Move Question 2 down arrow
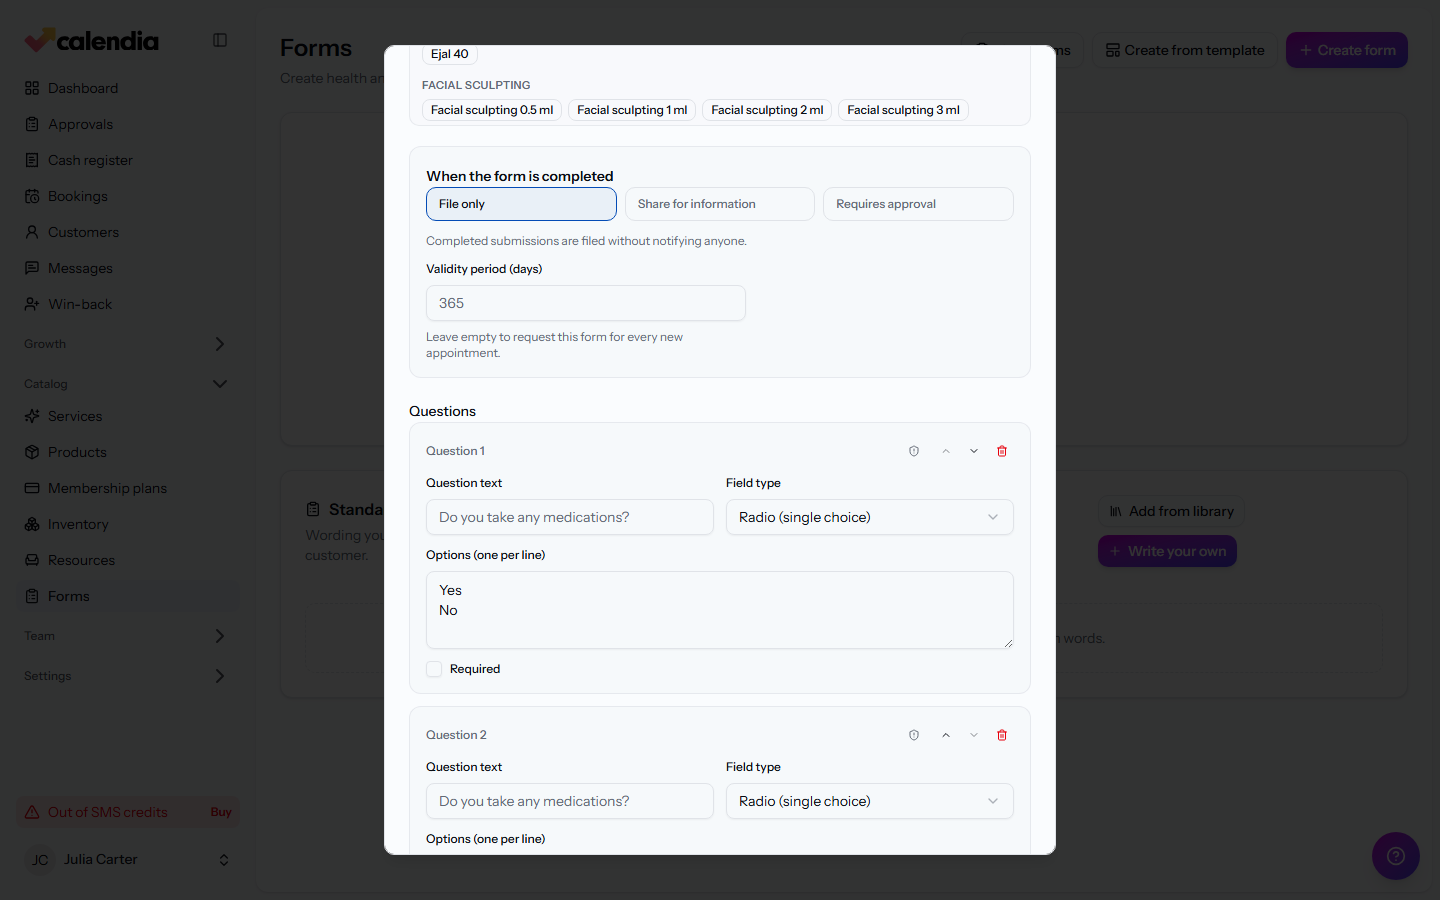The image size is (1440, 900). coord(974,735)
